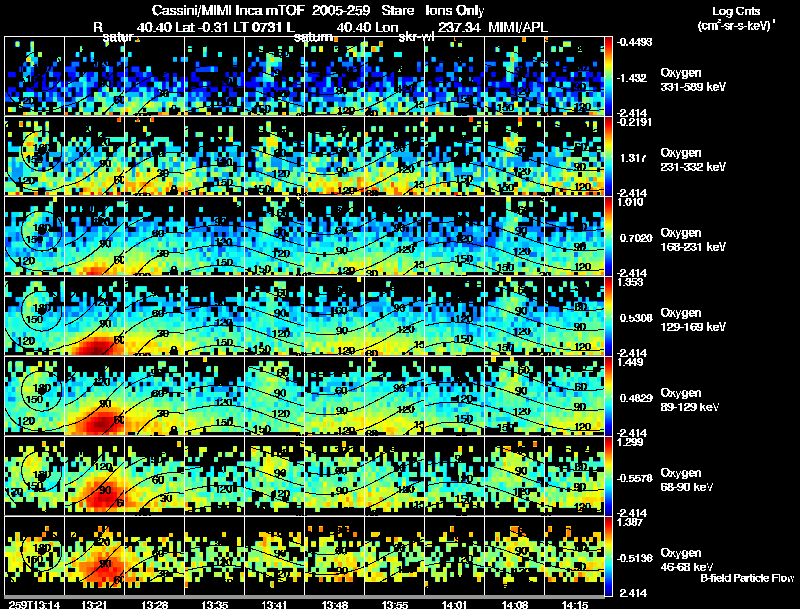Screen dimensions: 800x609
Task: Click the color scale bar beside 68-90 keV row
Action: click(x=608, y=476)
